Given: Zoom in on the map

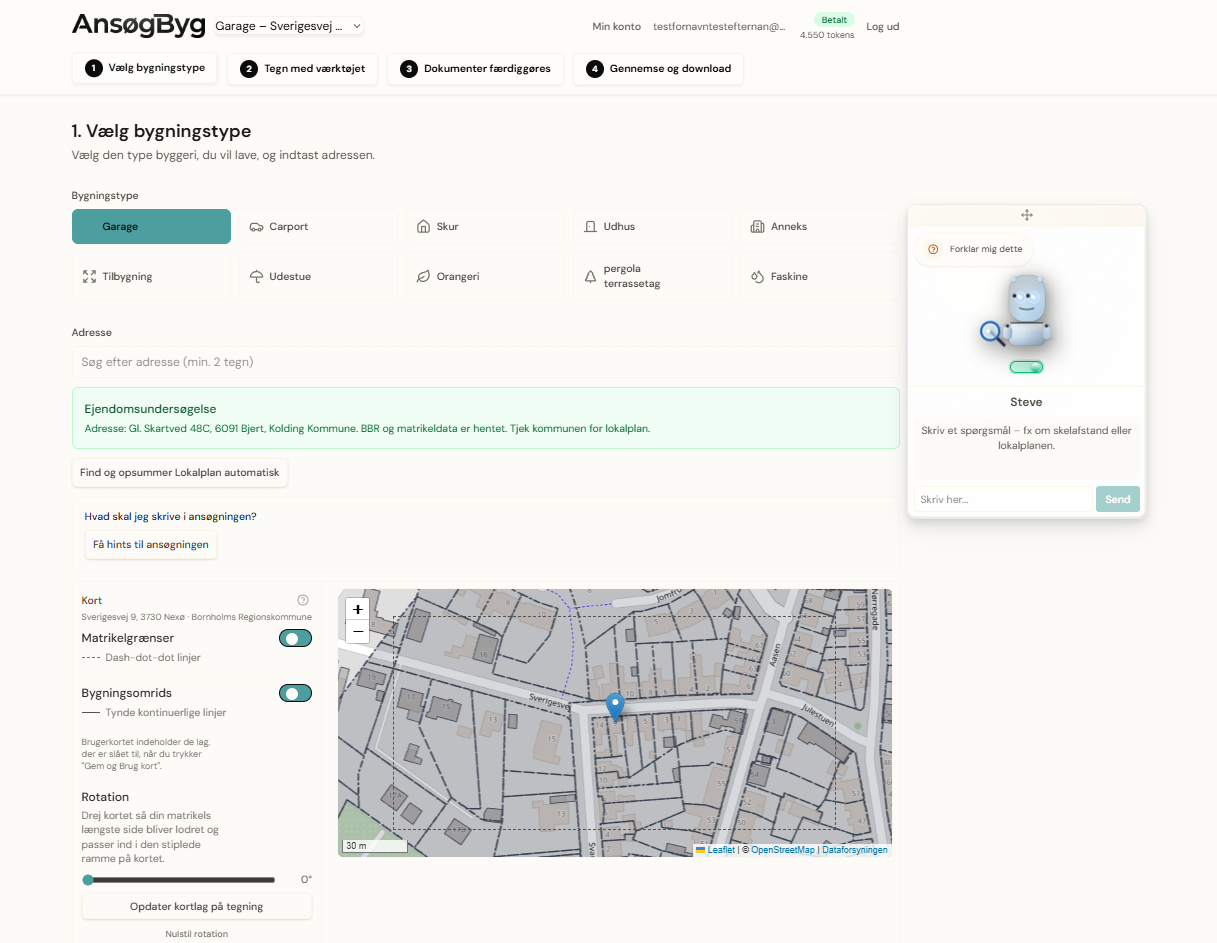Looking at the screenshot, I should click(358, 609).
